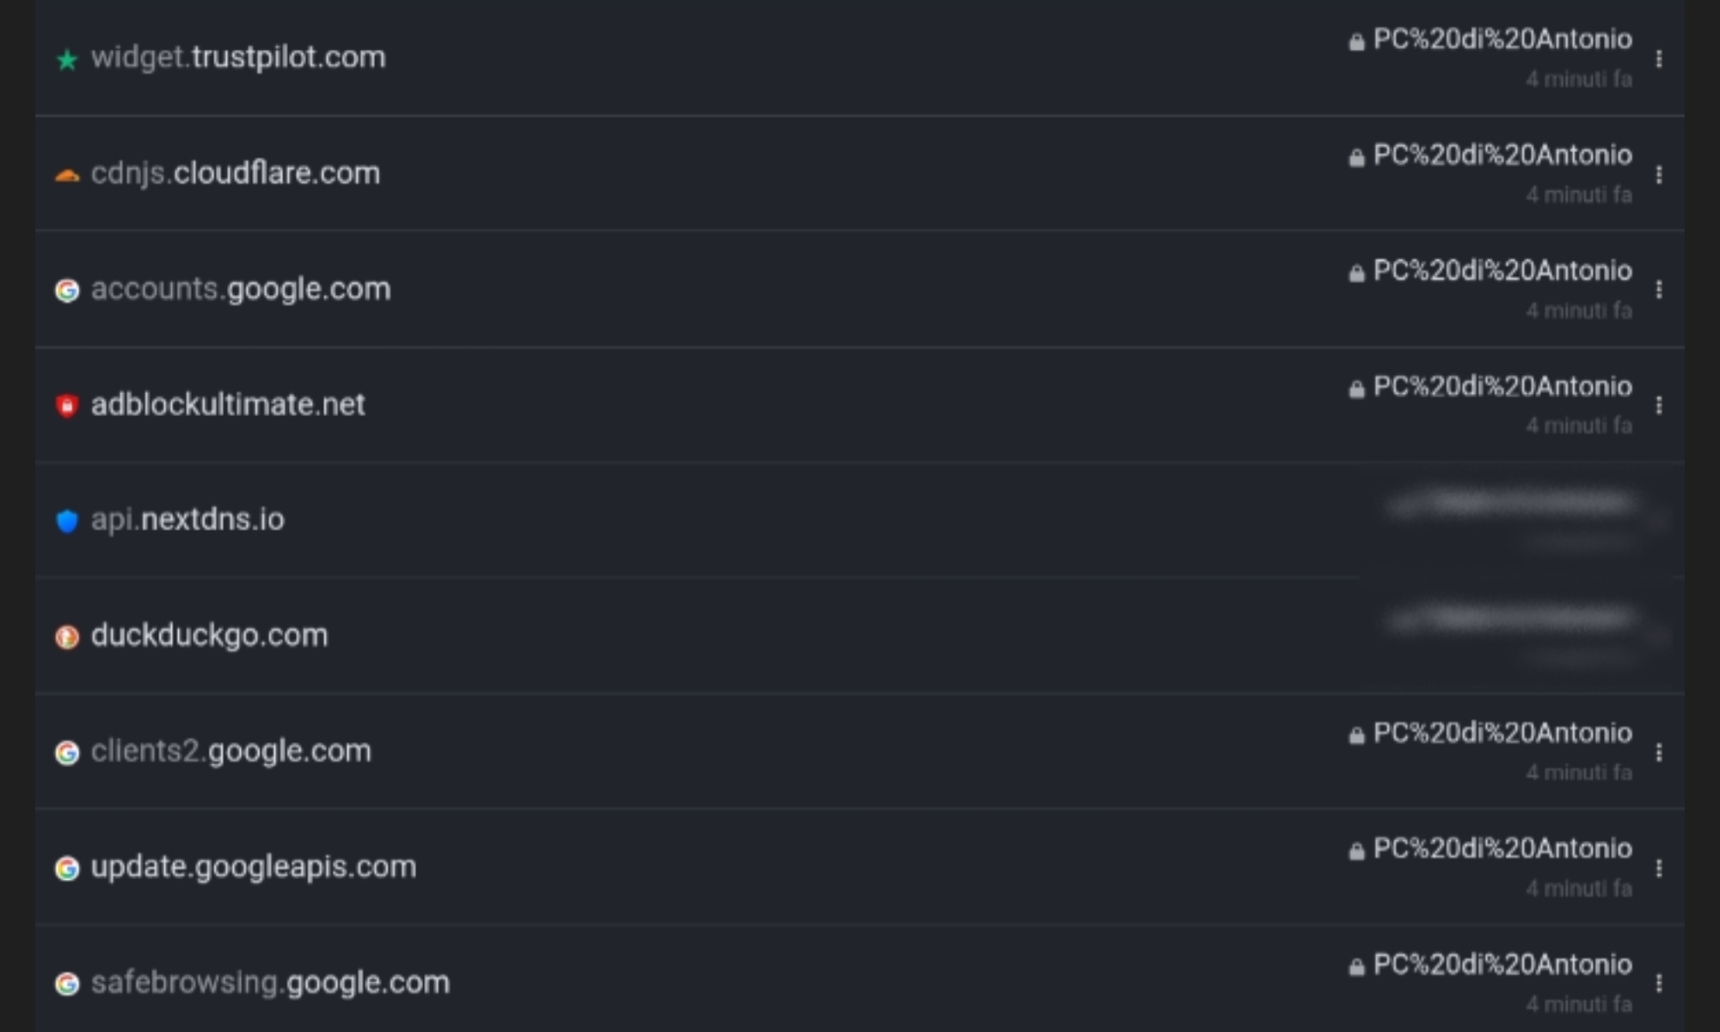Click lock icon on the widget.trustpilot.com row
The height and width of the screenshot is (1032, 1720).
pos(1356,42)
